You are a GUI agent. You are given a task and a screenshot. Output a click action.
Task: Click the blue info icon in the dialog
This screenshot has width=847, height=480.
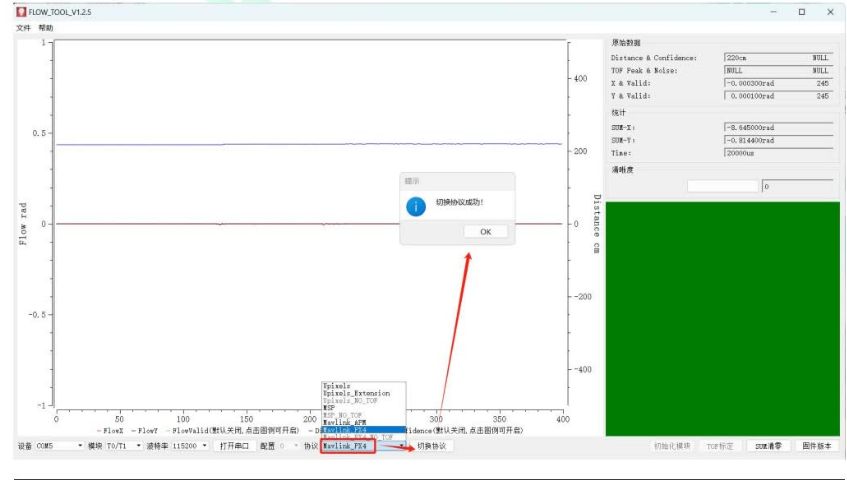[416, 206]
